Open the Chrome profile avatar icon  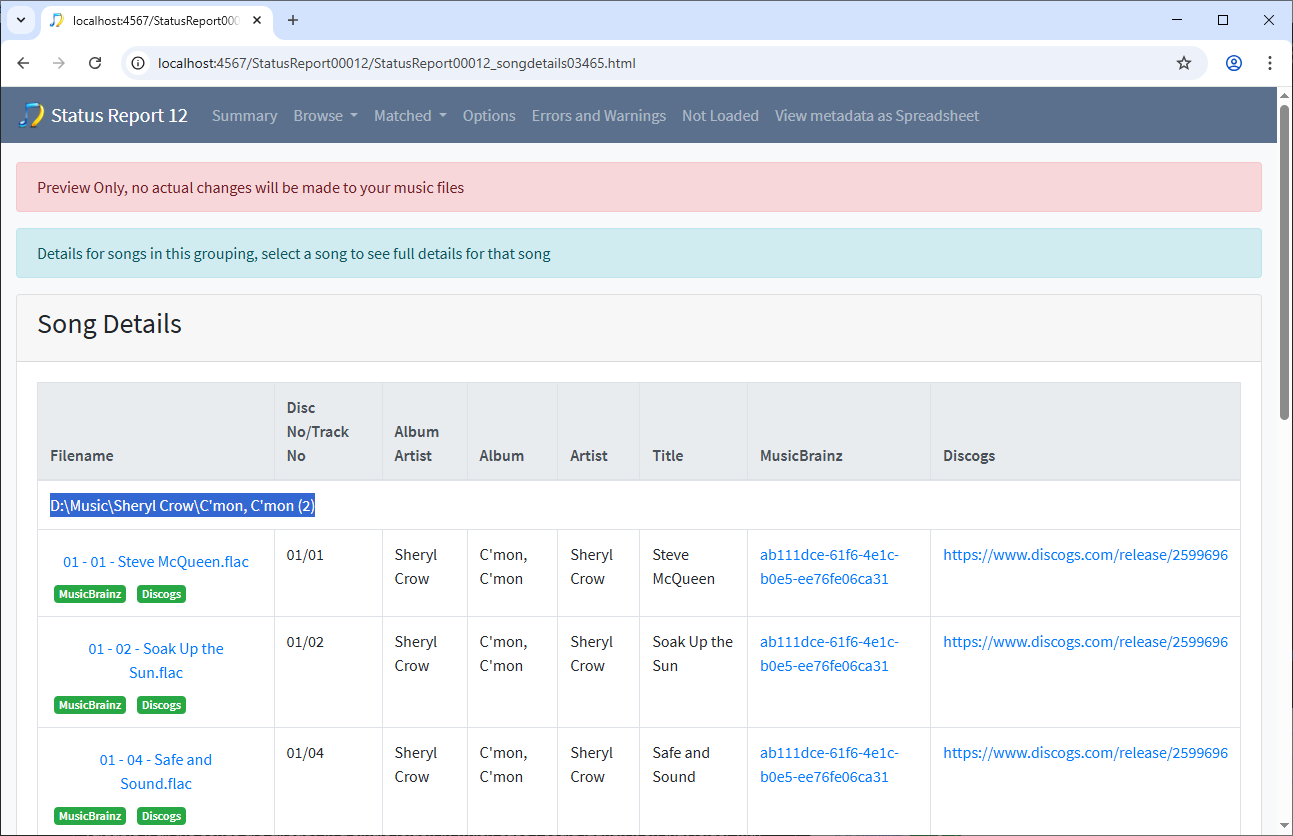point(1234,63)
